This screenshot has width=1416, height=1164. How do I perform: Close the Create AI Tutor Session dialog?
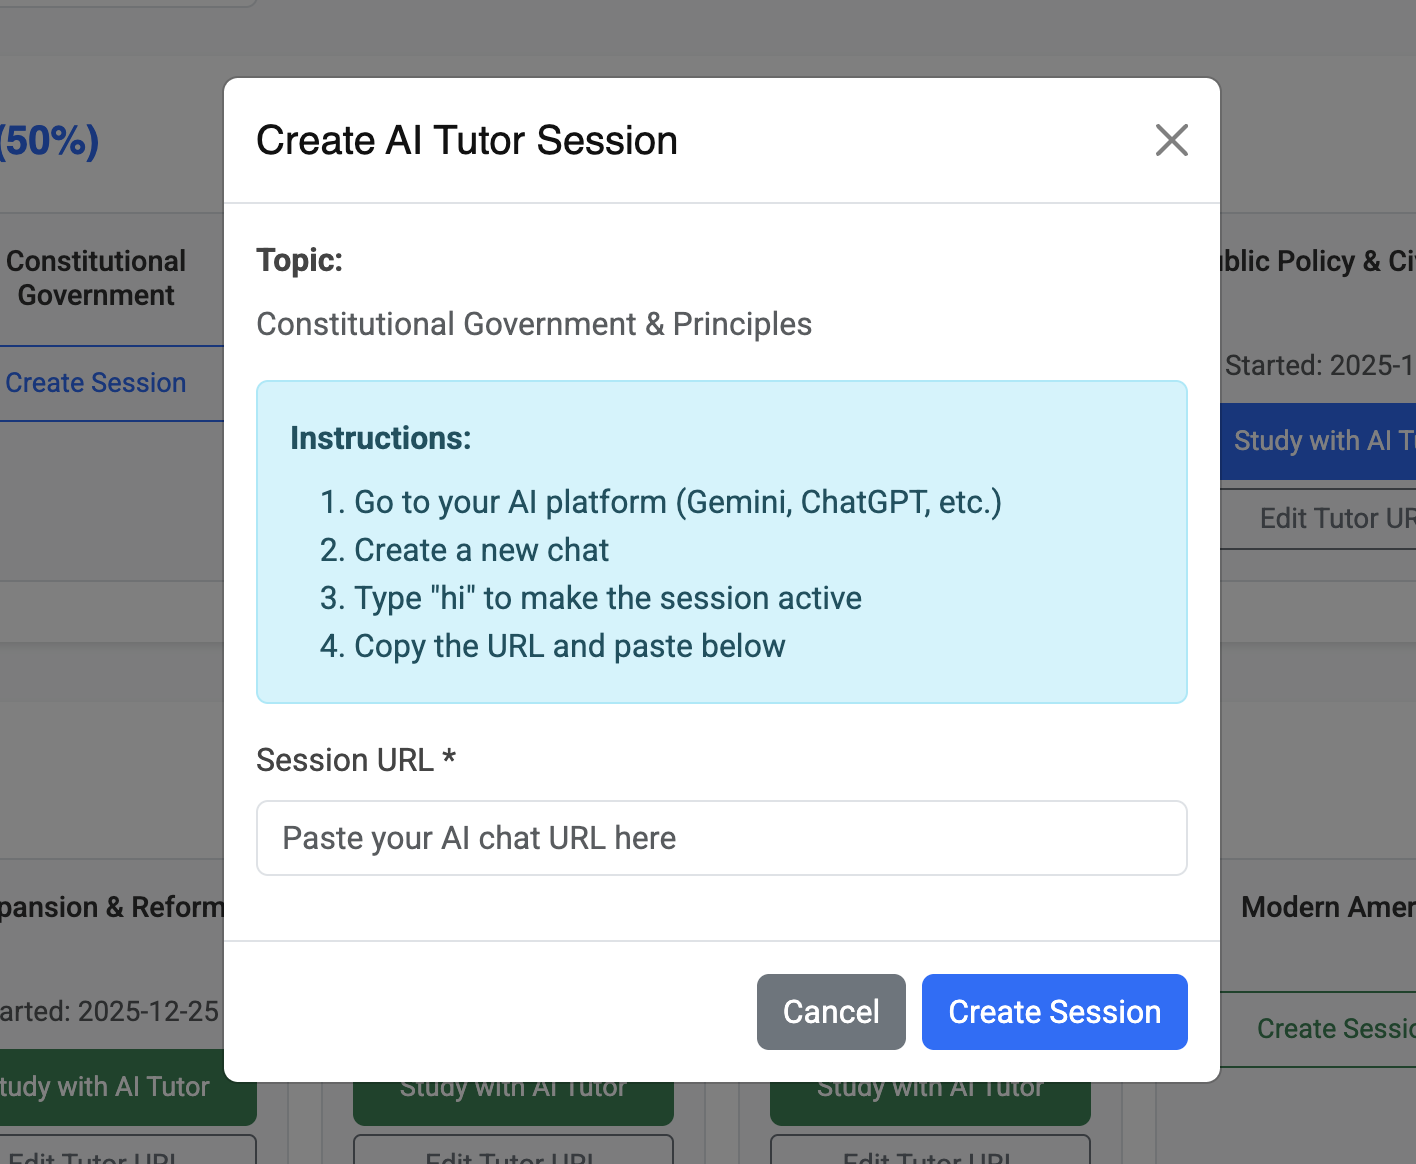(x=1171, y=141)
